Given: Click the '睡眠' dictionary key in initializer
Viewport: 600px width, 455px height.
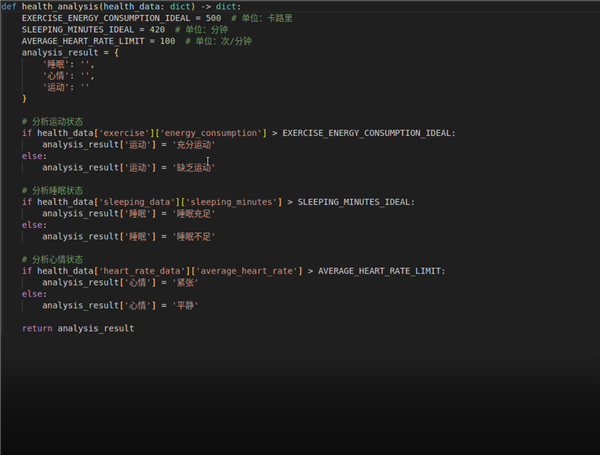Looking at the screenshot, I should (x=56, y=64).
